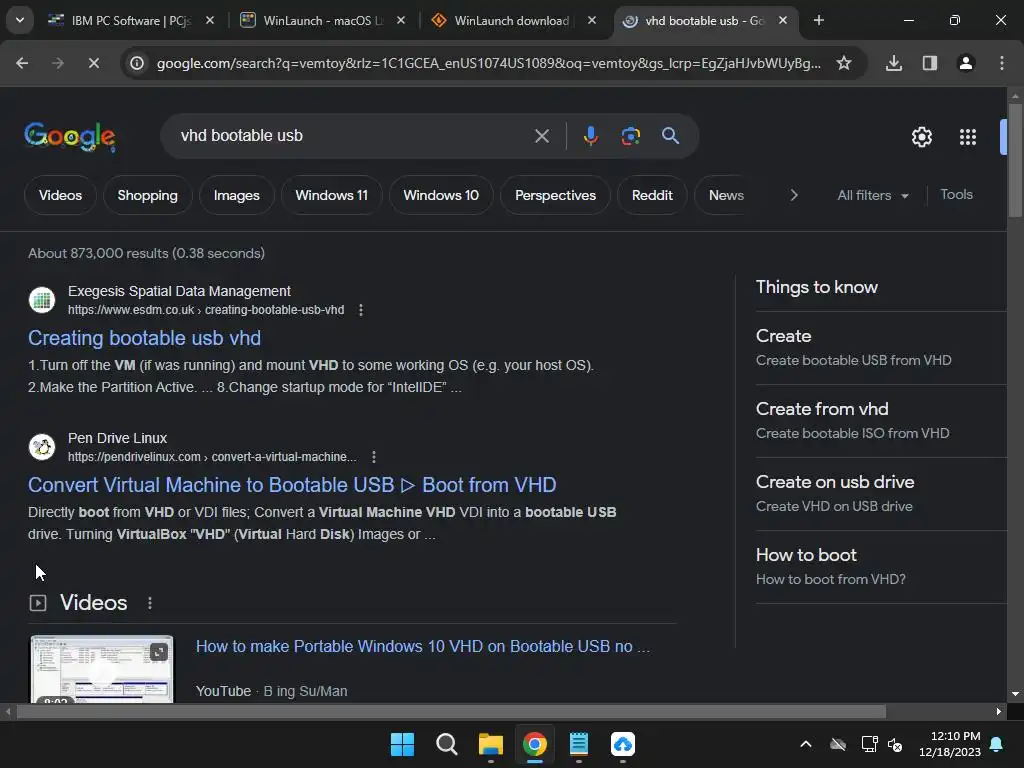This screenshot has width=1024, height=768.
Task: Submit search with magnifier icon
Action: click(x=670, y=136)
